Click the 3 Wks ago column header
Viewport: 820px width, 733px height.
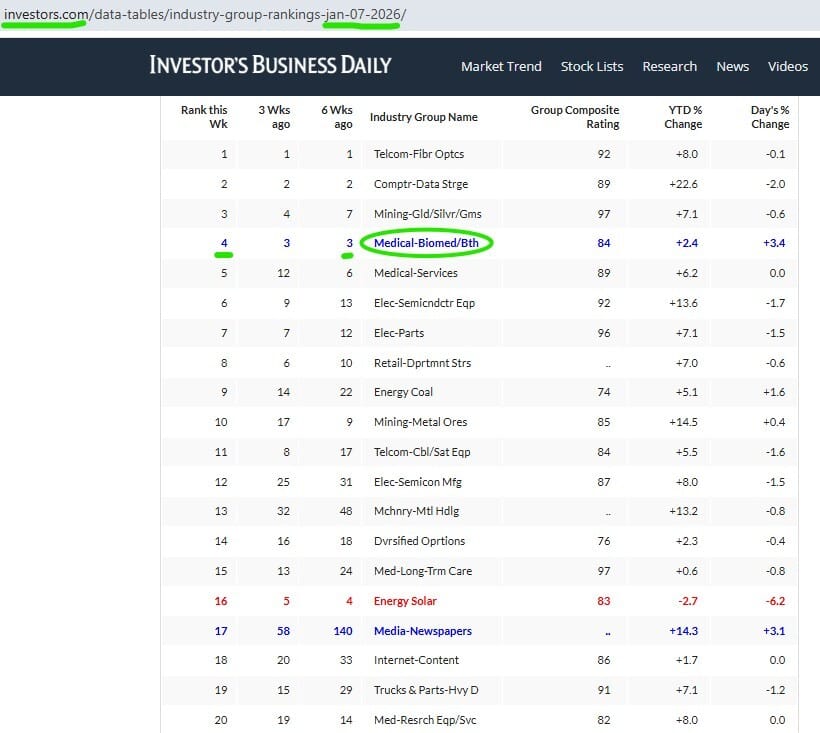tap(274, 117)
